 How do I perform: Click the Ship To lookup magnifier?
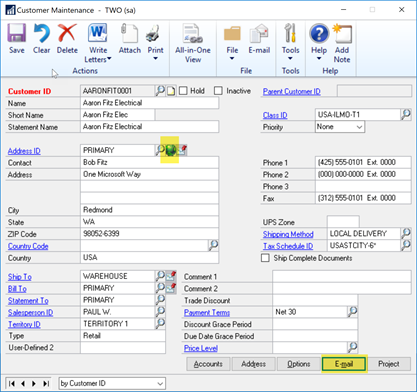[x=160, y=276]
